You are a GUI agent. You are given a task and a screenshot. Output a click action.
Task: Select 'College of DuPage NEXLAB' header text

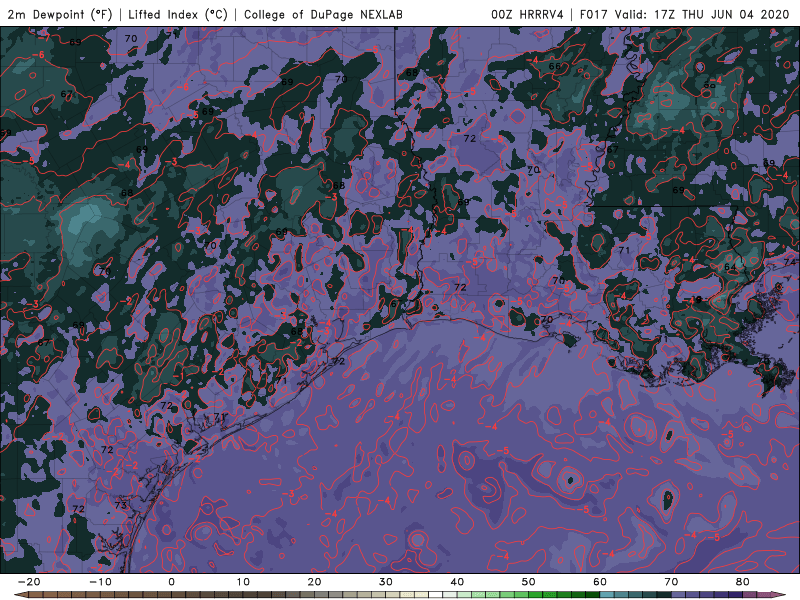tap(323, 14)
